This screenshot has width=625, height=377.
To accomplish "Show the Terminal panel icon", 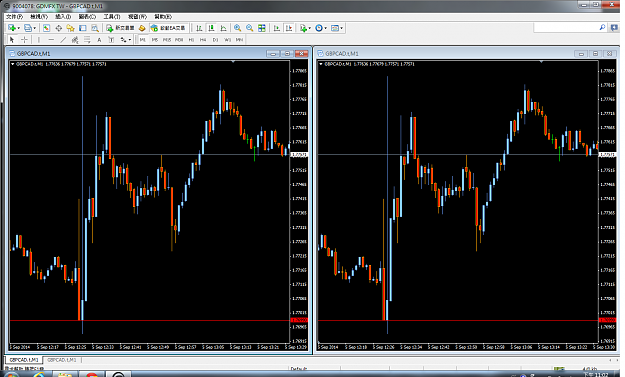I will 83,28.
